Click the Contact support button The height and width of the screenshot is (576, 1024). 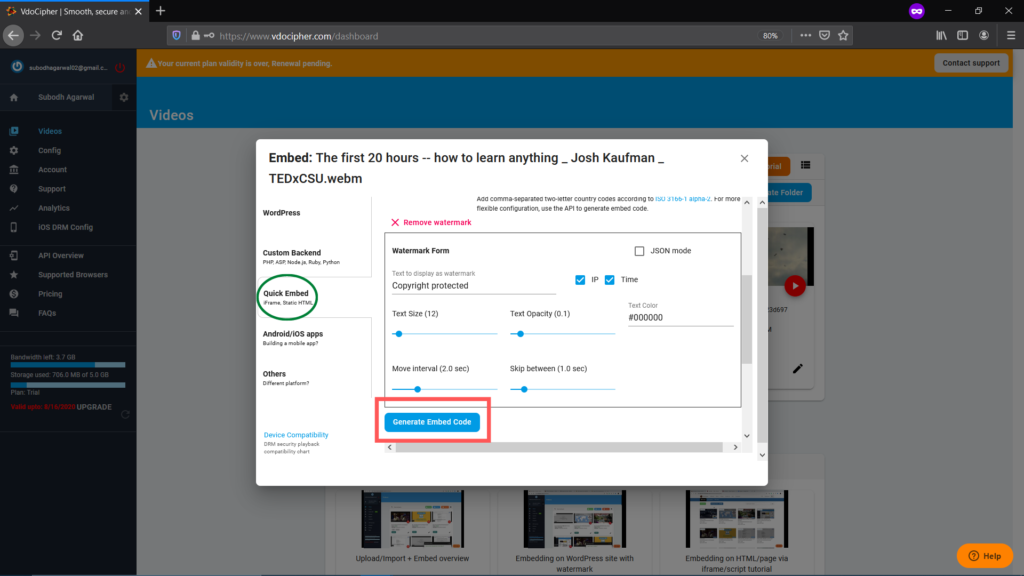[x=970, y=63]
